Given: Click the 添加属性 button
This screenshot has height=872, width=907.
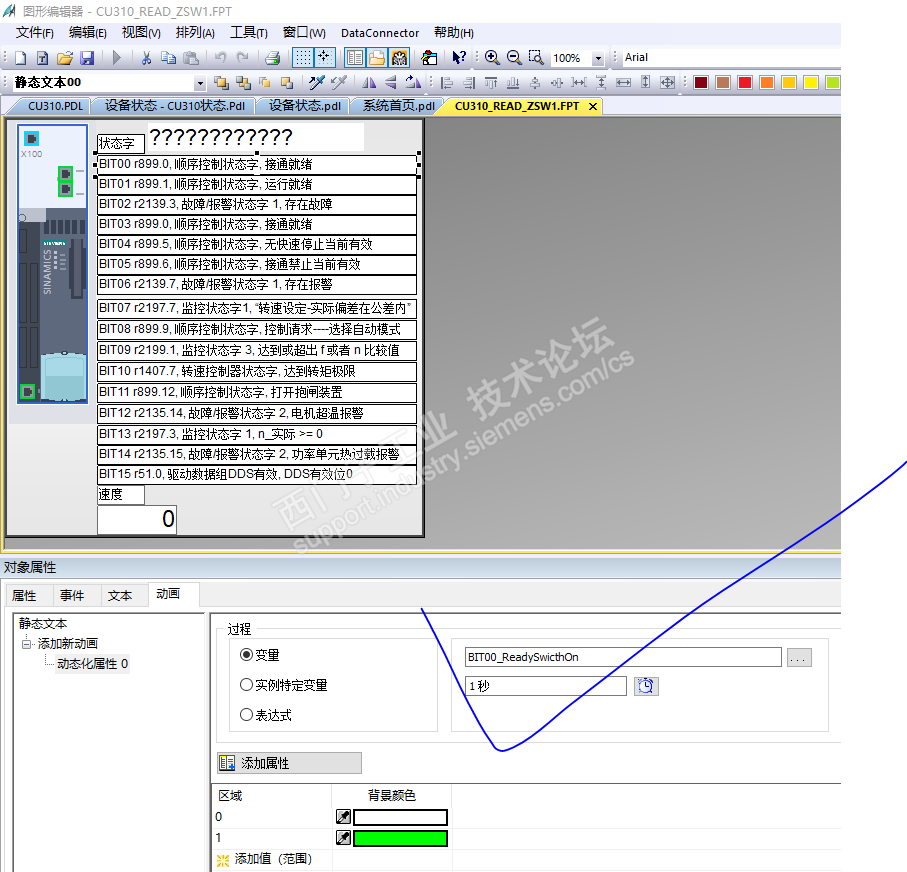Looking at the screenshot, I should 289,763.
